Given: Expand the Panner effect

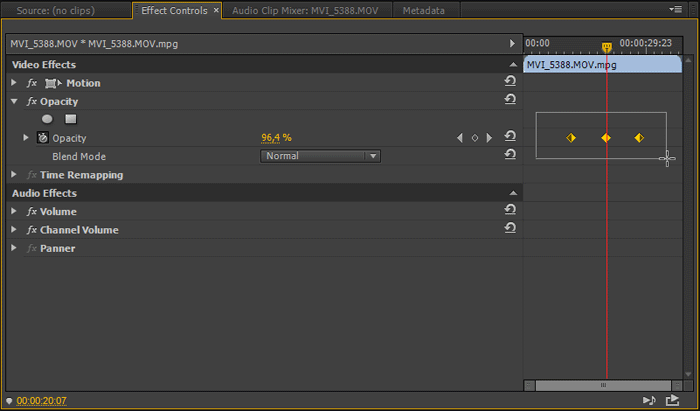Looking at the screenshot, I should [14, 248].
